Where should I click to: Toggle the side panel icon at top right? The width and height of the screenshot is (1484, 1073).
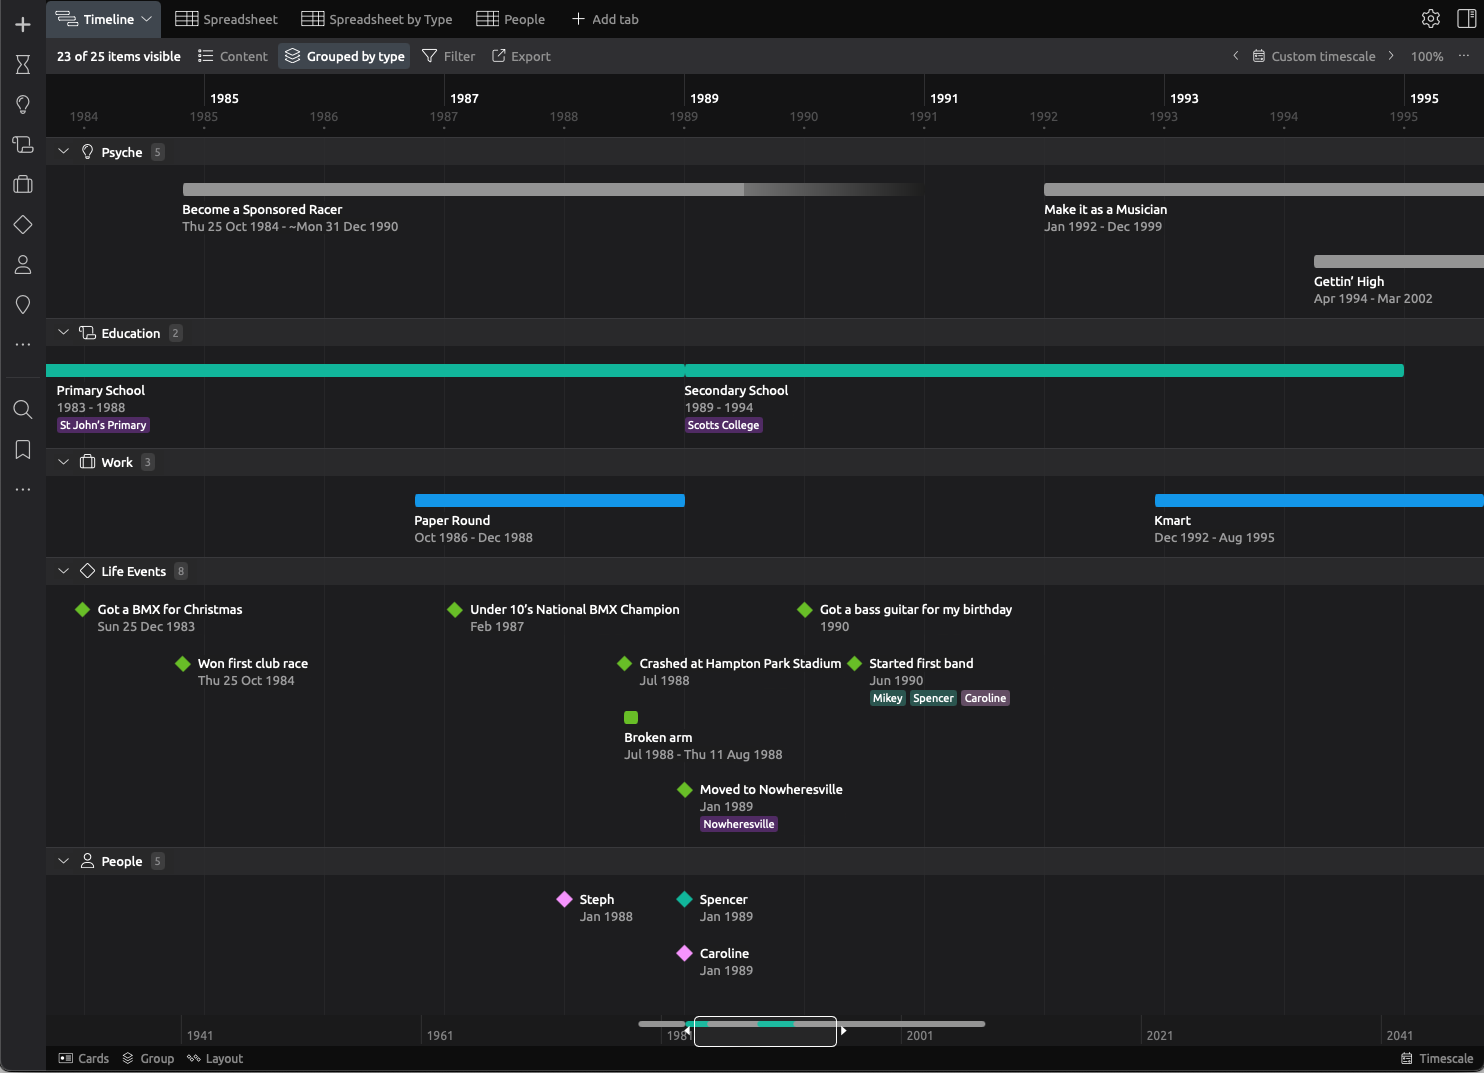pos(1466,19)
